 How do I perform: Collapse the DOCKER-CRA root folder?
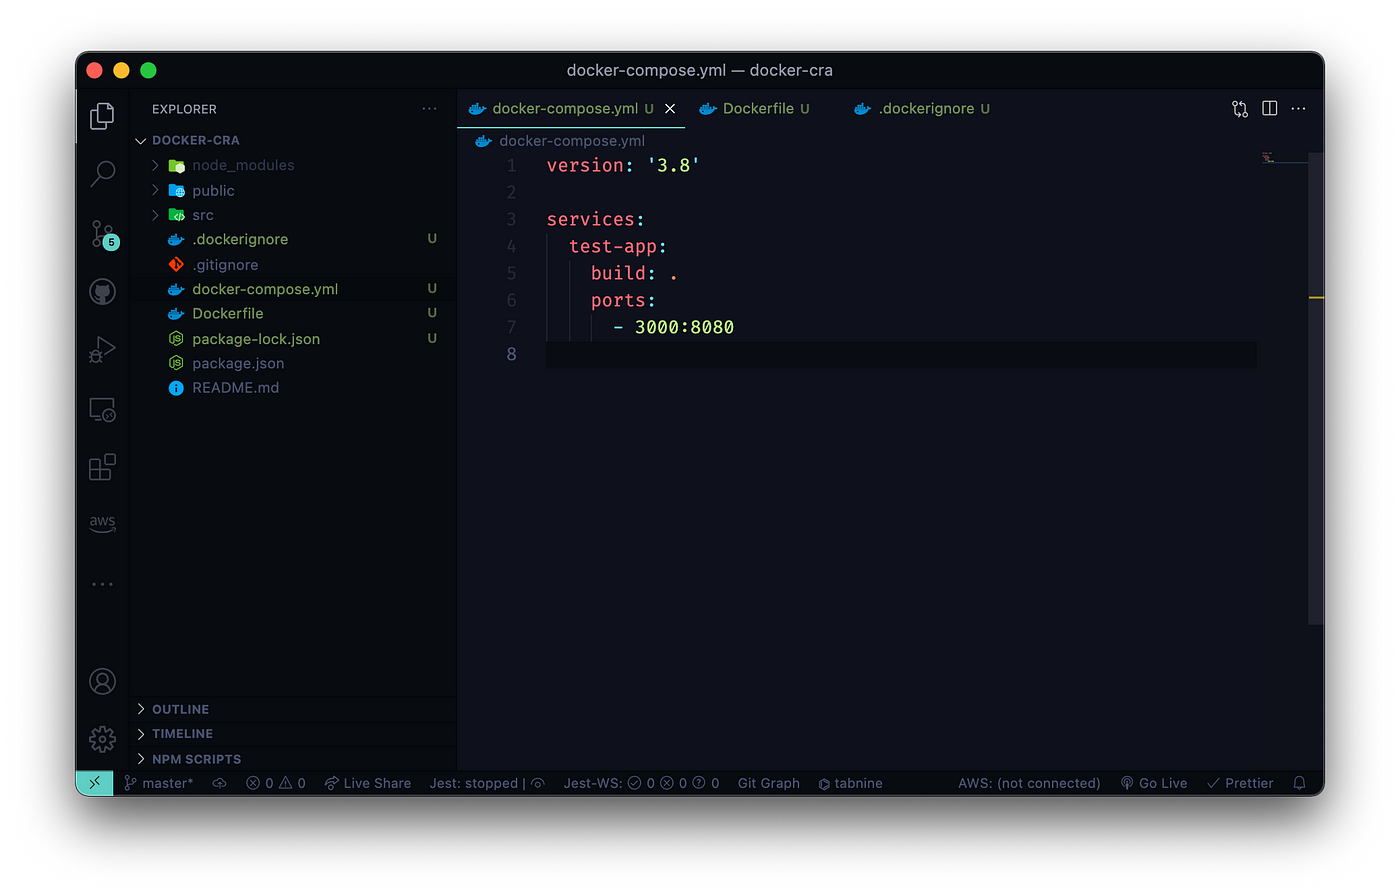tap(141, 141)
